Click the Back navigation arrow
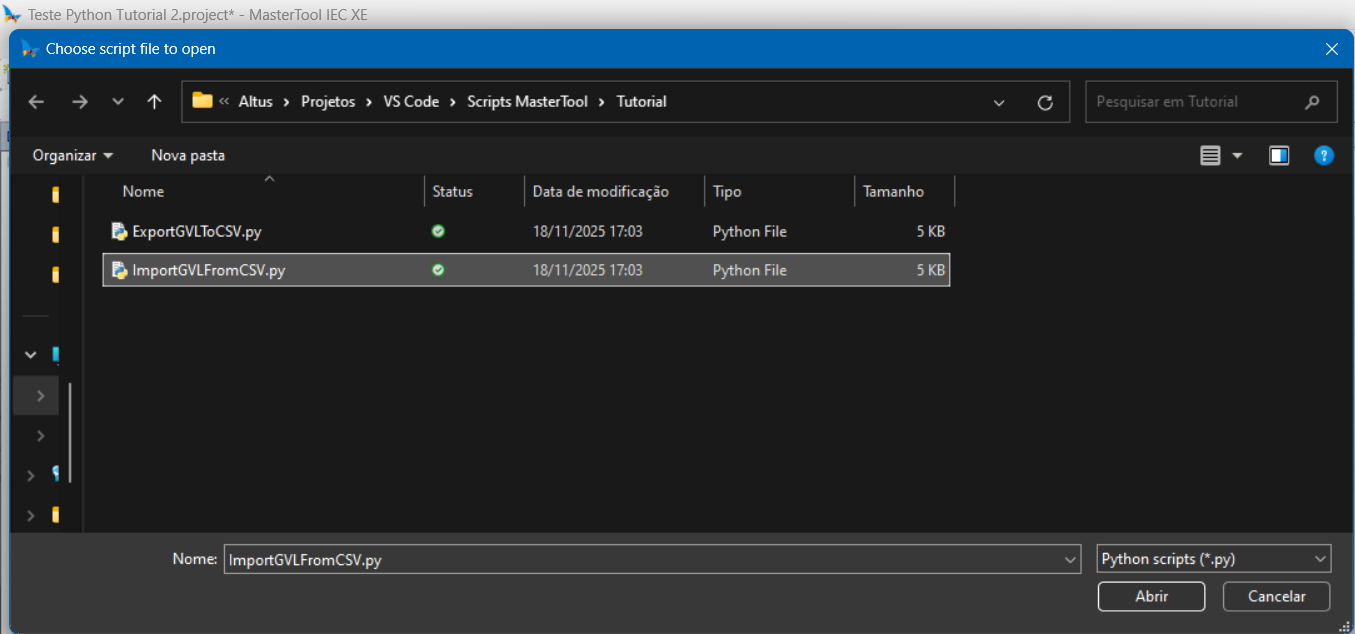Viewport: 1355px width, 634px height. (37, 102)
